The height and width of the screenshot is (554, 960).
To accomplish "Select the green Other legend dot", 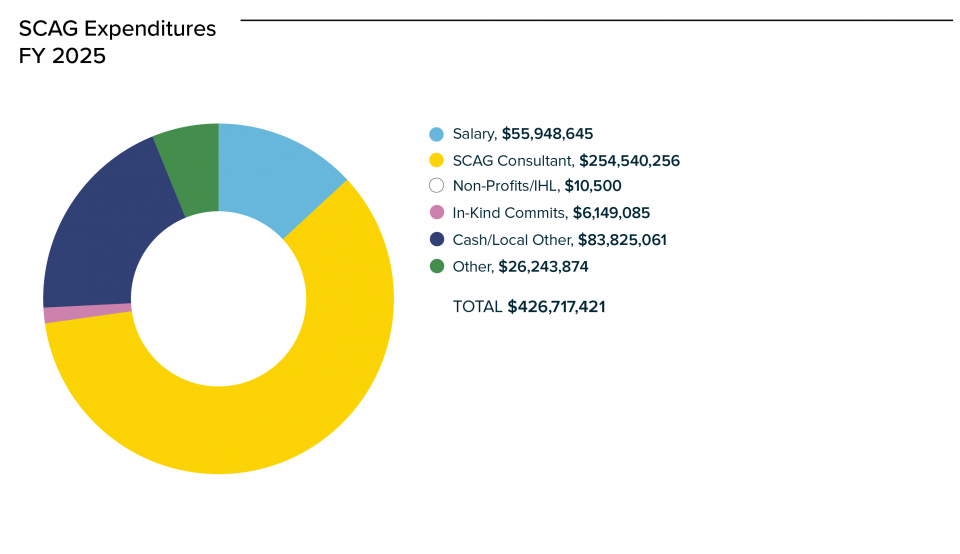I will click(x=436, y=267).
